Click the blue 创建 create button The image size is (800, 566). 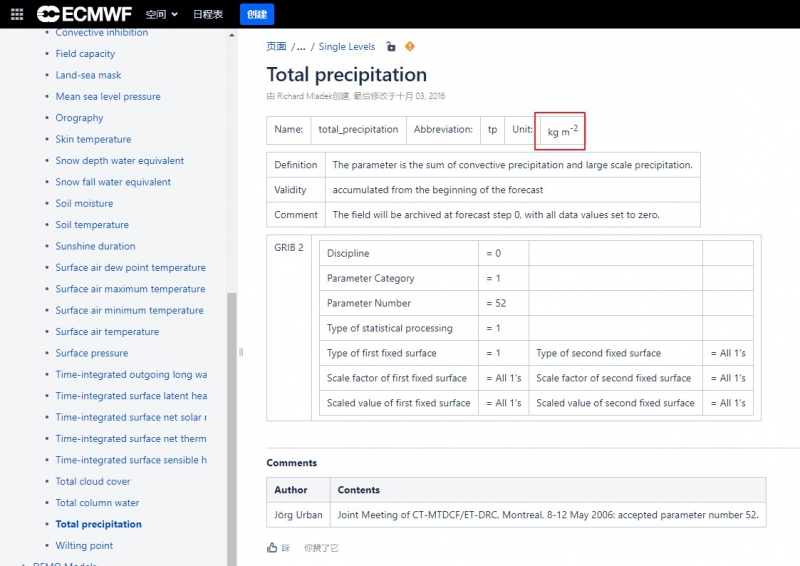(x=257, y=14)
